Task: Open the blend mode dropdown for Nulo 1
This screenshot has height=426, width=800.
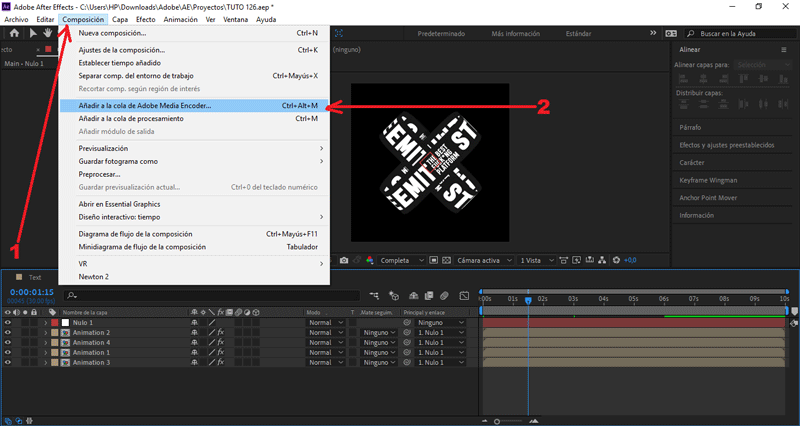Action: coord(325,323)
